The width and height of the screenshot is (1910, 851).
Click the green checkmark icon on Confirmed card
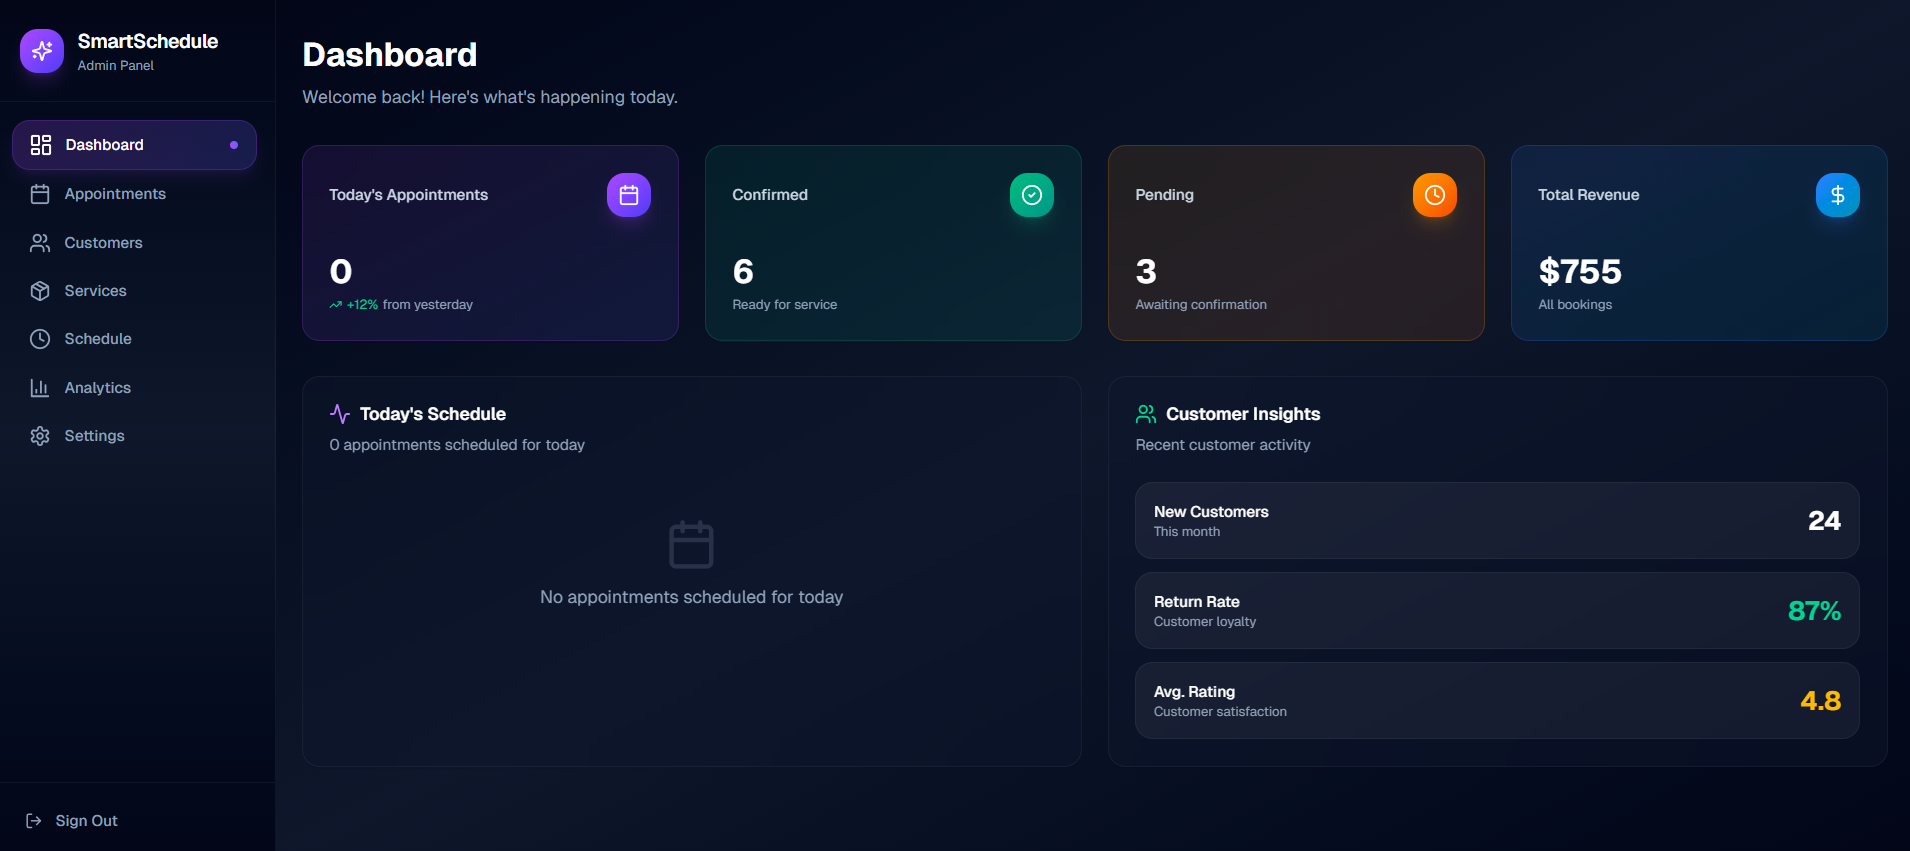point(1031,195)
